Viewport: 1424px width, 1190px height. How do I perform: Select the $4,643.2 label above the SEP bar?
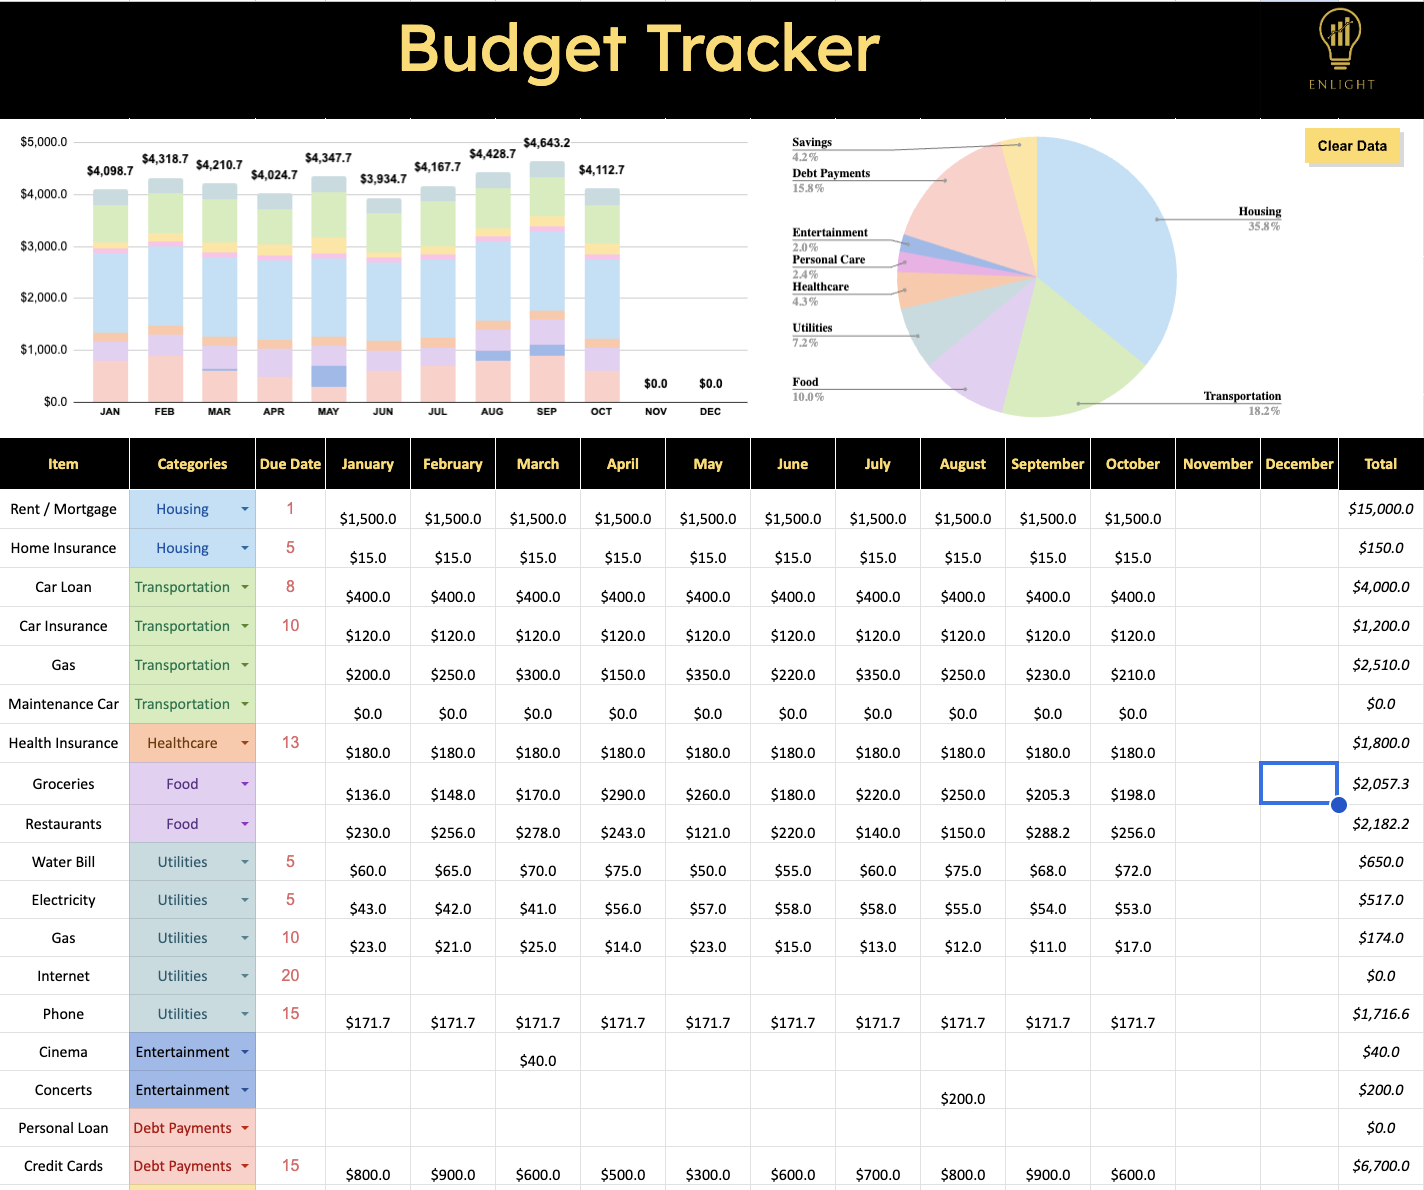[x=547, y=143]
